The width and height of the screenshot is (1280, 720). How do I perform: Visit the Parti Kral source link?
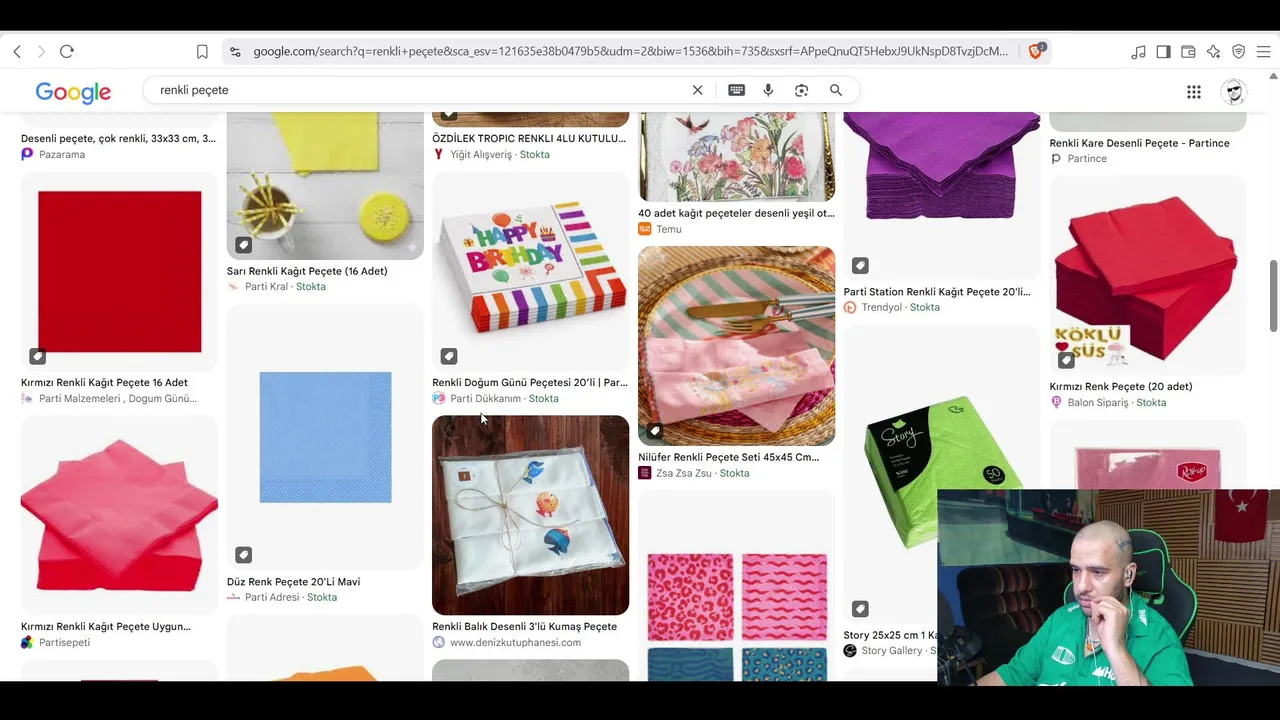coord(266,286)
